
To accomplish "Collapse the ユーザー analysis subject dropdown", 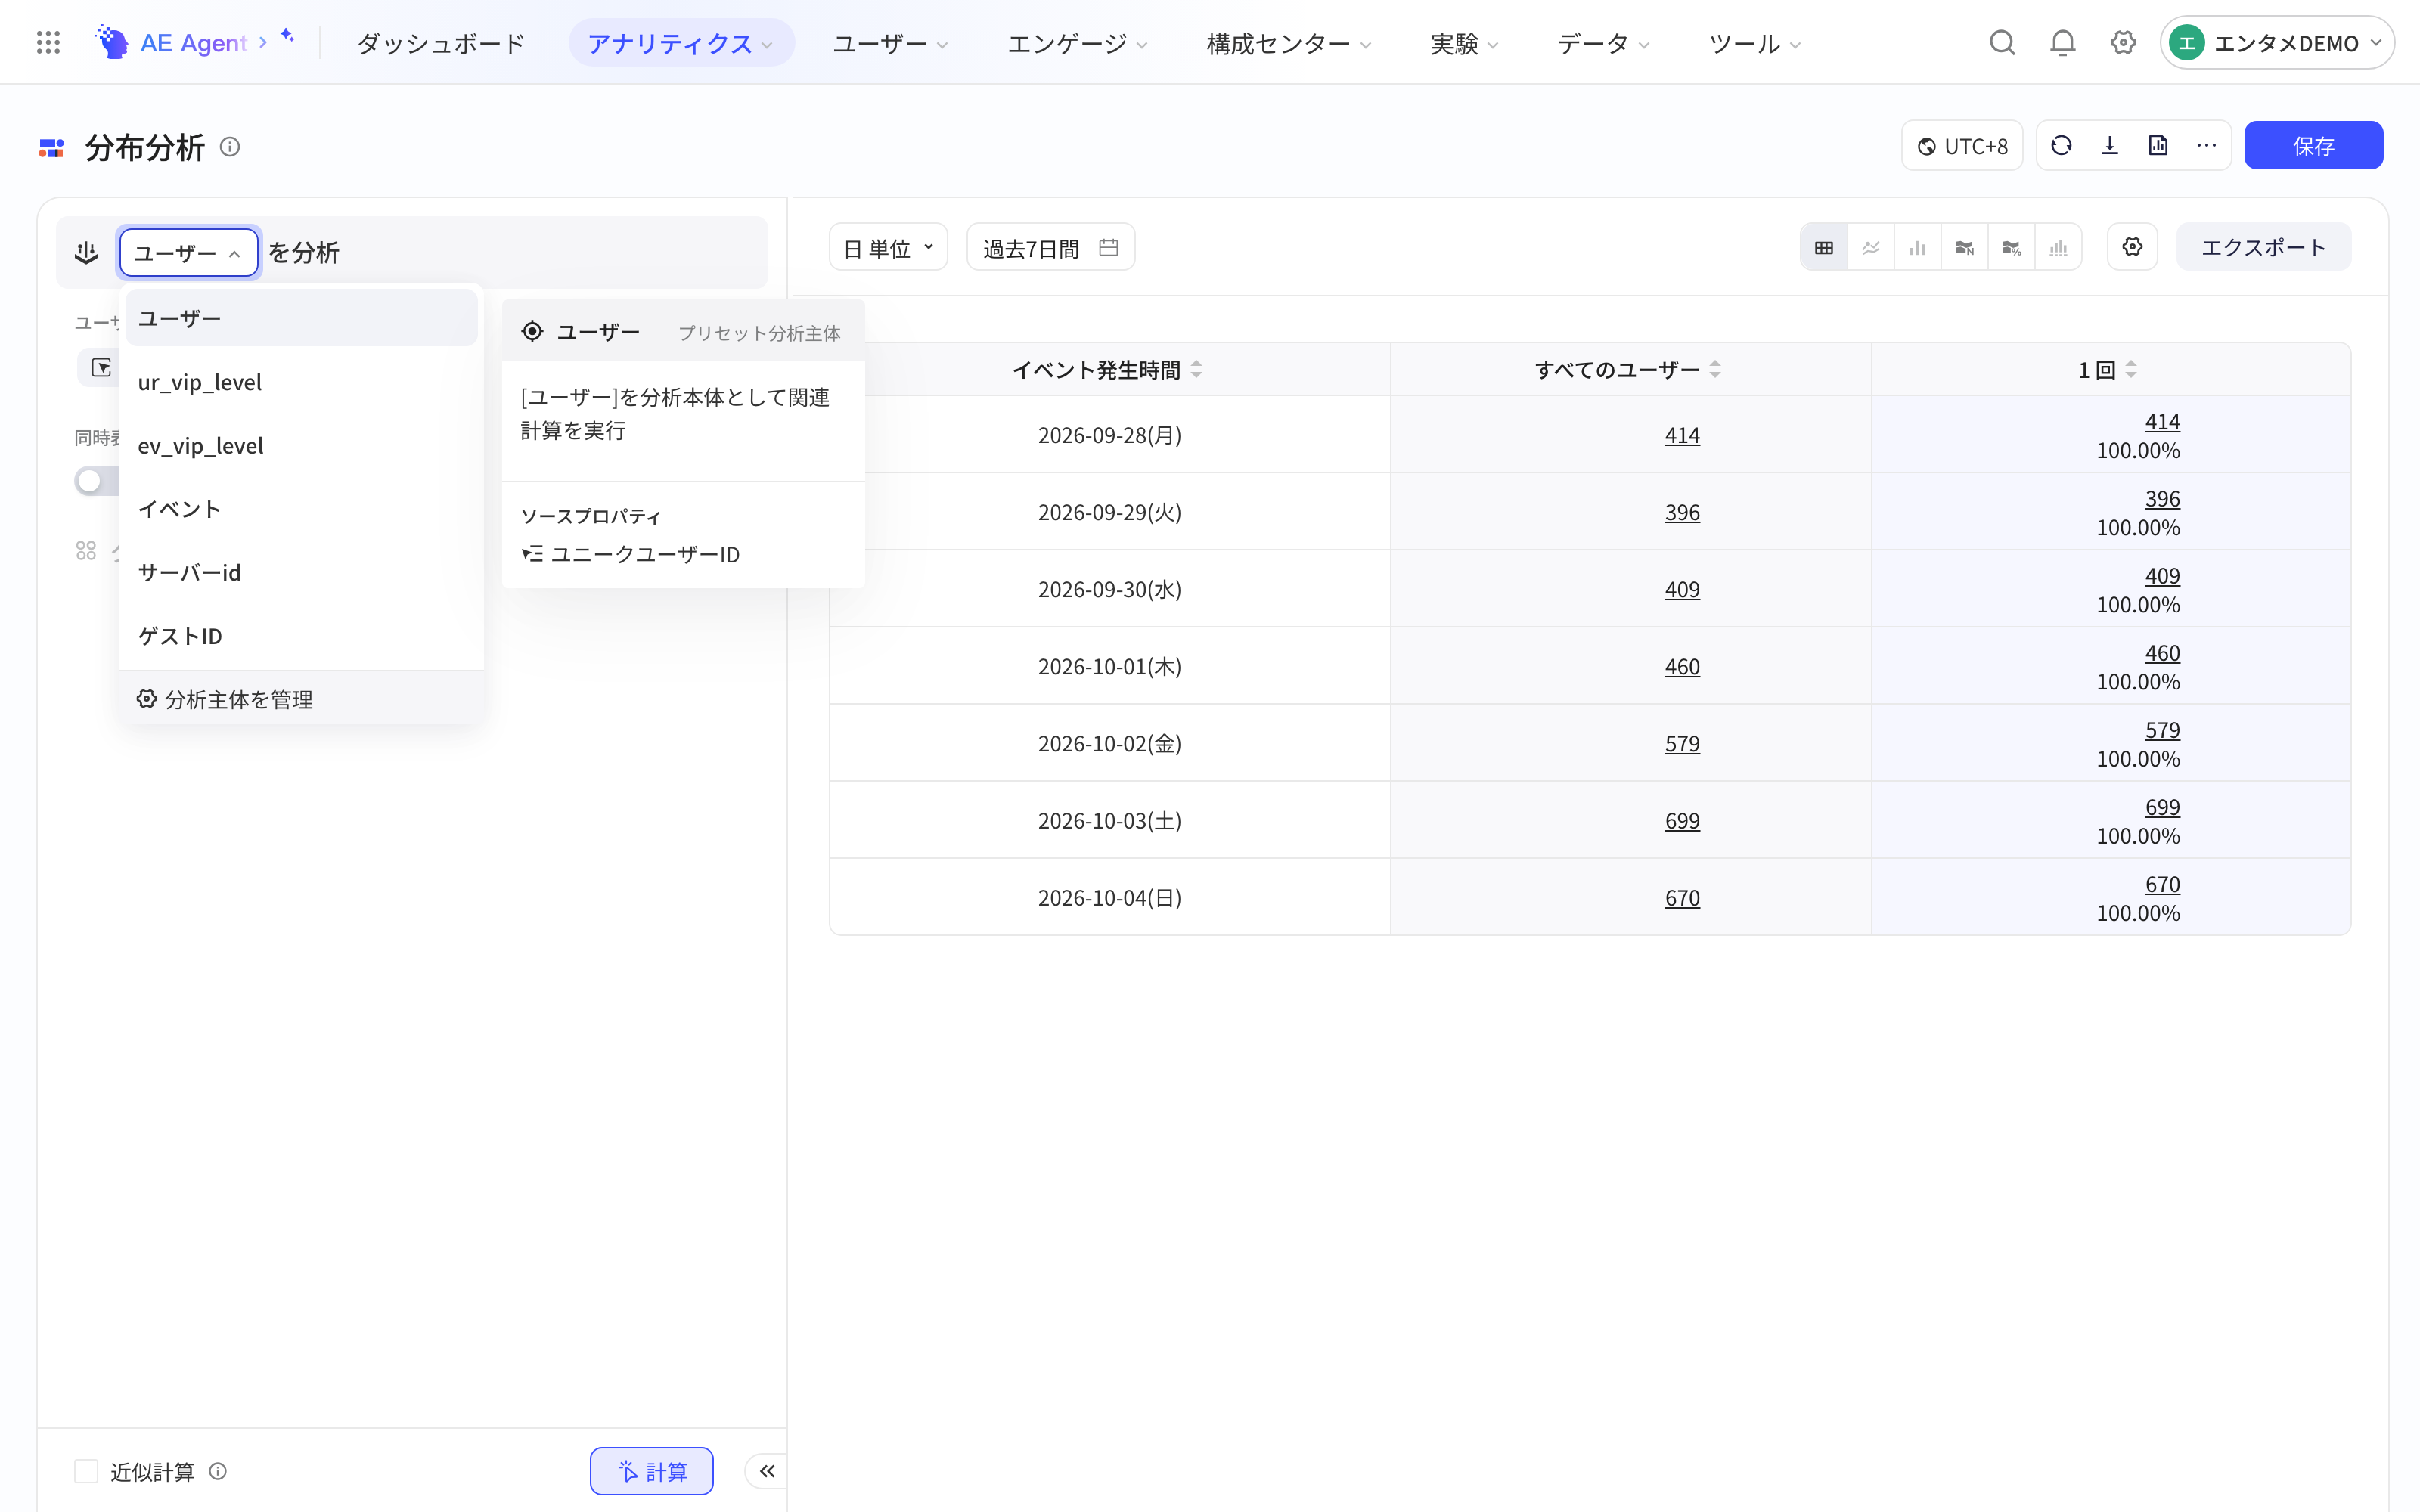I will coord(189,252).
